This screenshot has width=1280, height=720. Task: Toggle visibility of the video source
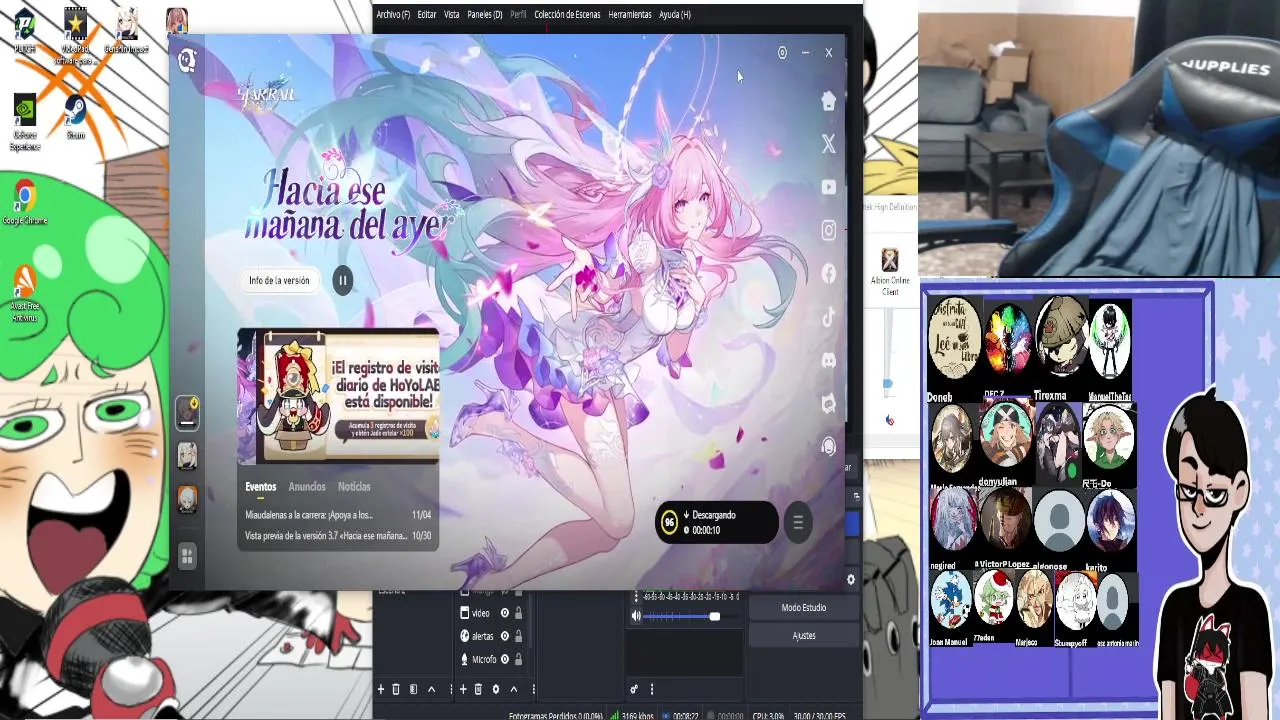[x=505, y=613]
